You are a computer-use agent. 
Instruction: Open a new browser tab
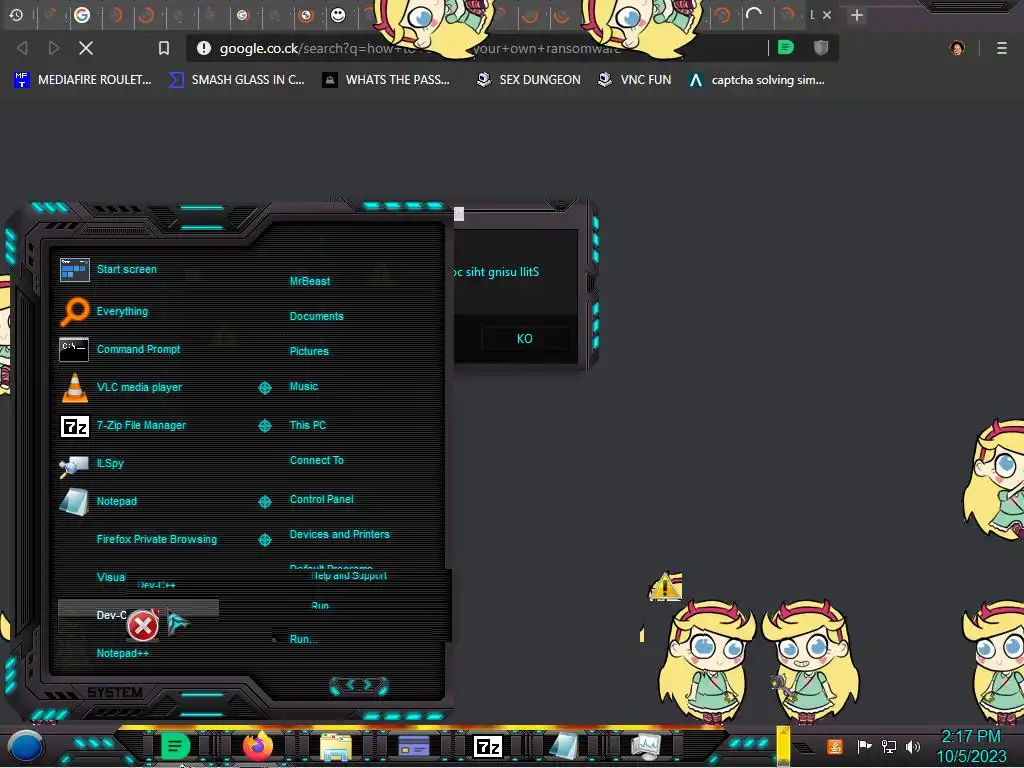click(x=857, y=14)
